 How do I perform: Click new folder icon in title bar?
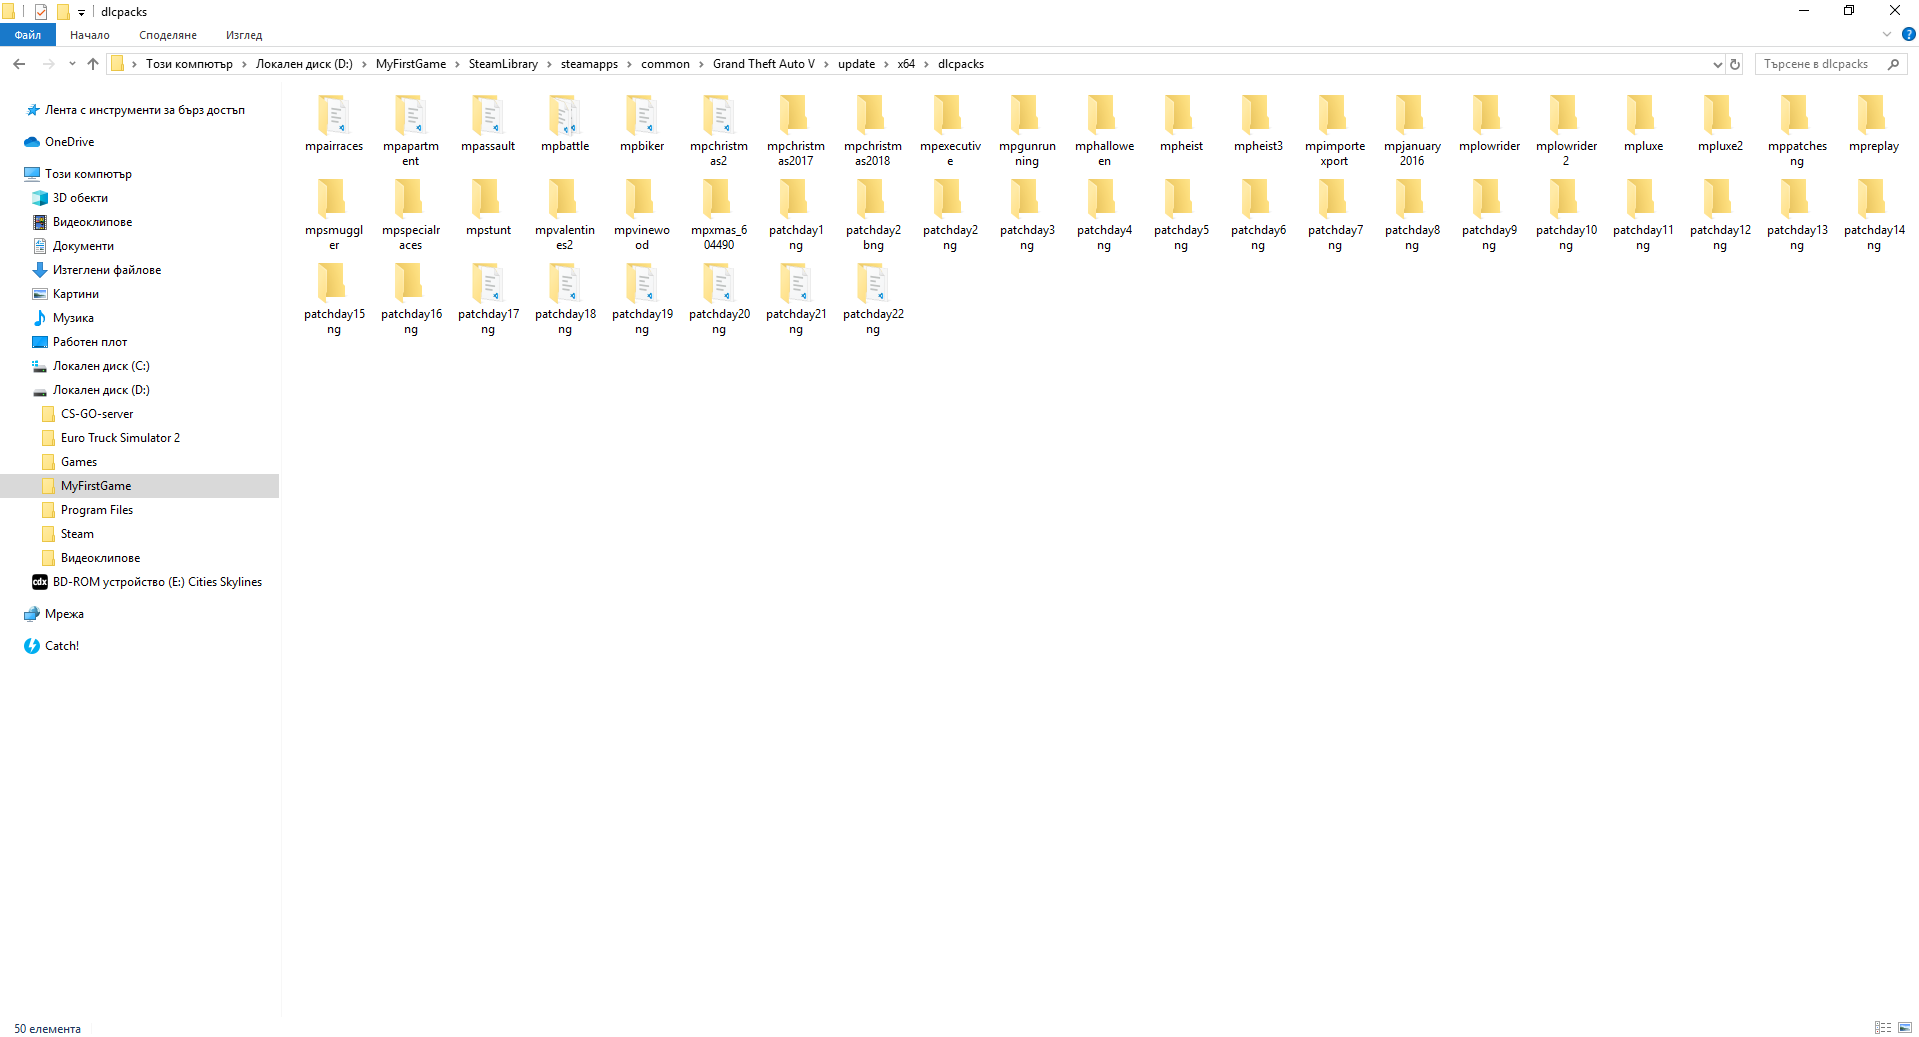(x=63, y=12)
